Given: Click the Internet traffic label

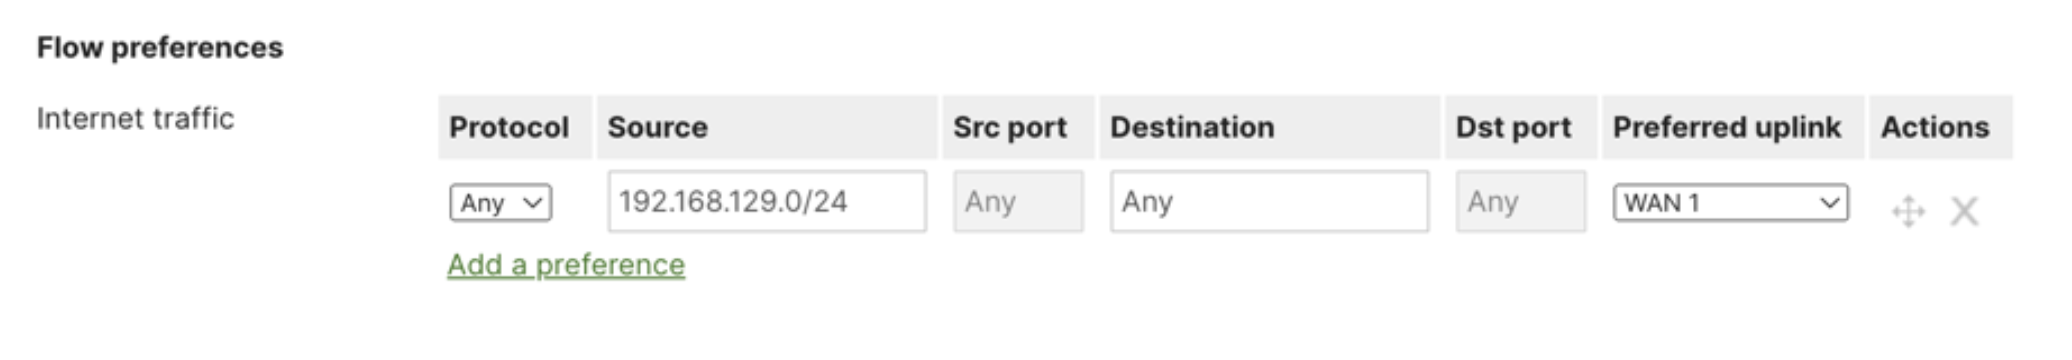Looking at the screenshot, I should tap(135, 118).
